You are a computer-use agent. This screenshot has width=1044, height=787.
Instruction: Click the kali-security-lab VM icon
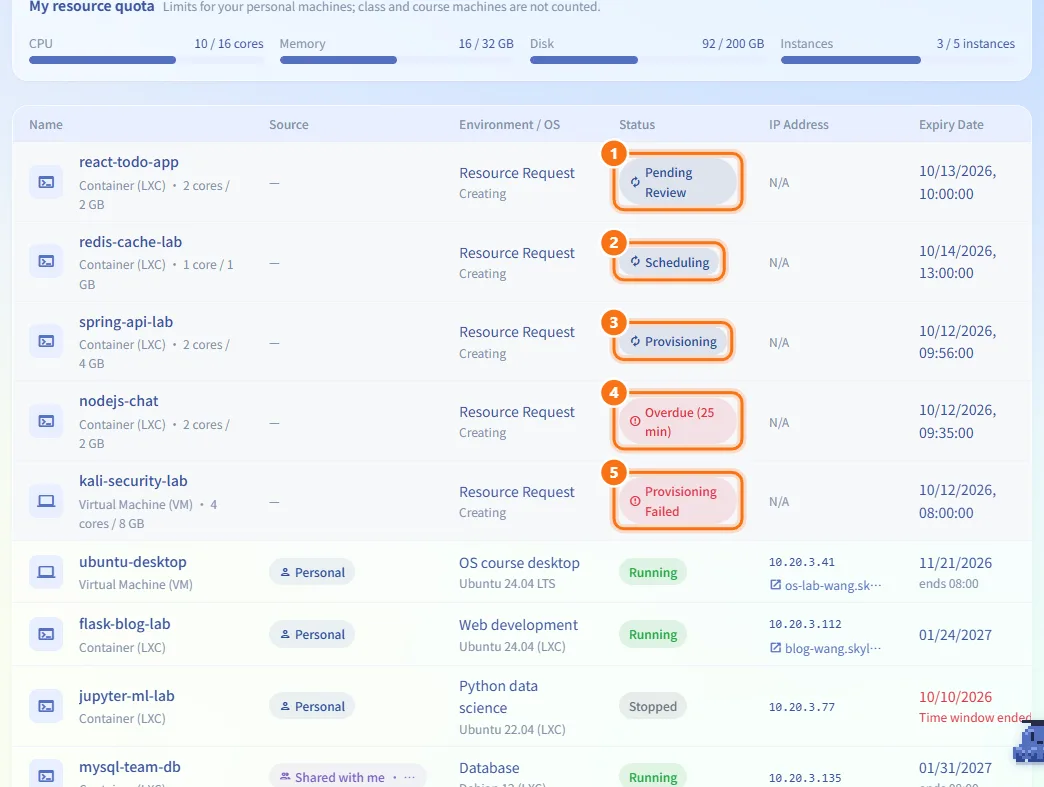coord(46,501)
